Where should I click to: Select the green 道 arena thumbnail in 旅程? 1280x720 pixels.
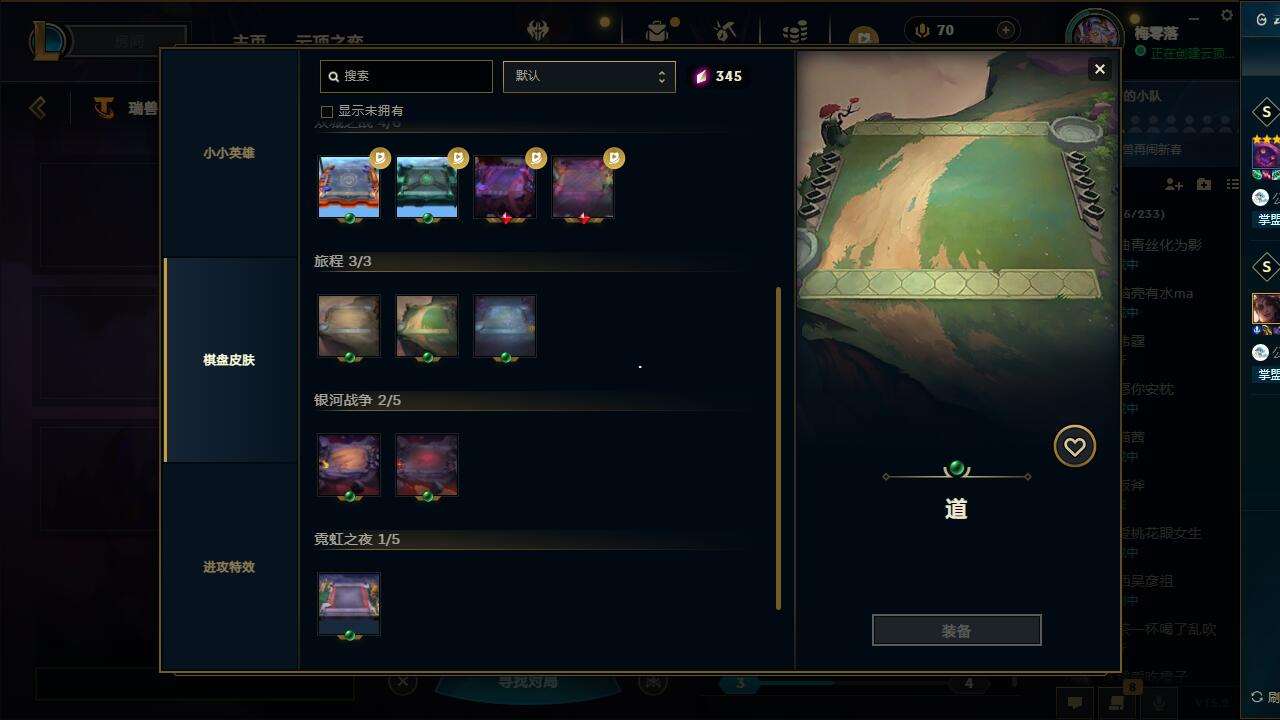tap(427, 326)
